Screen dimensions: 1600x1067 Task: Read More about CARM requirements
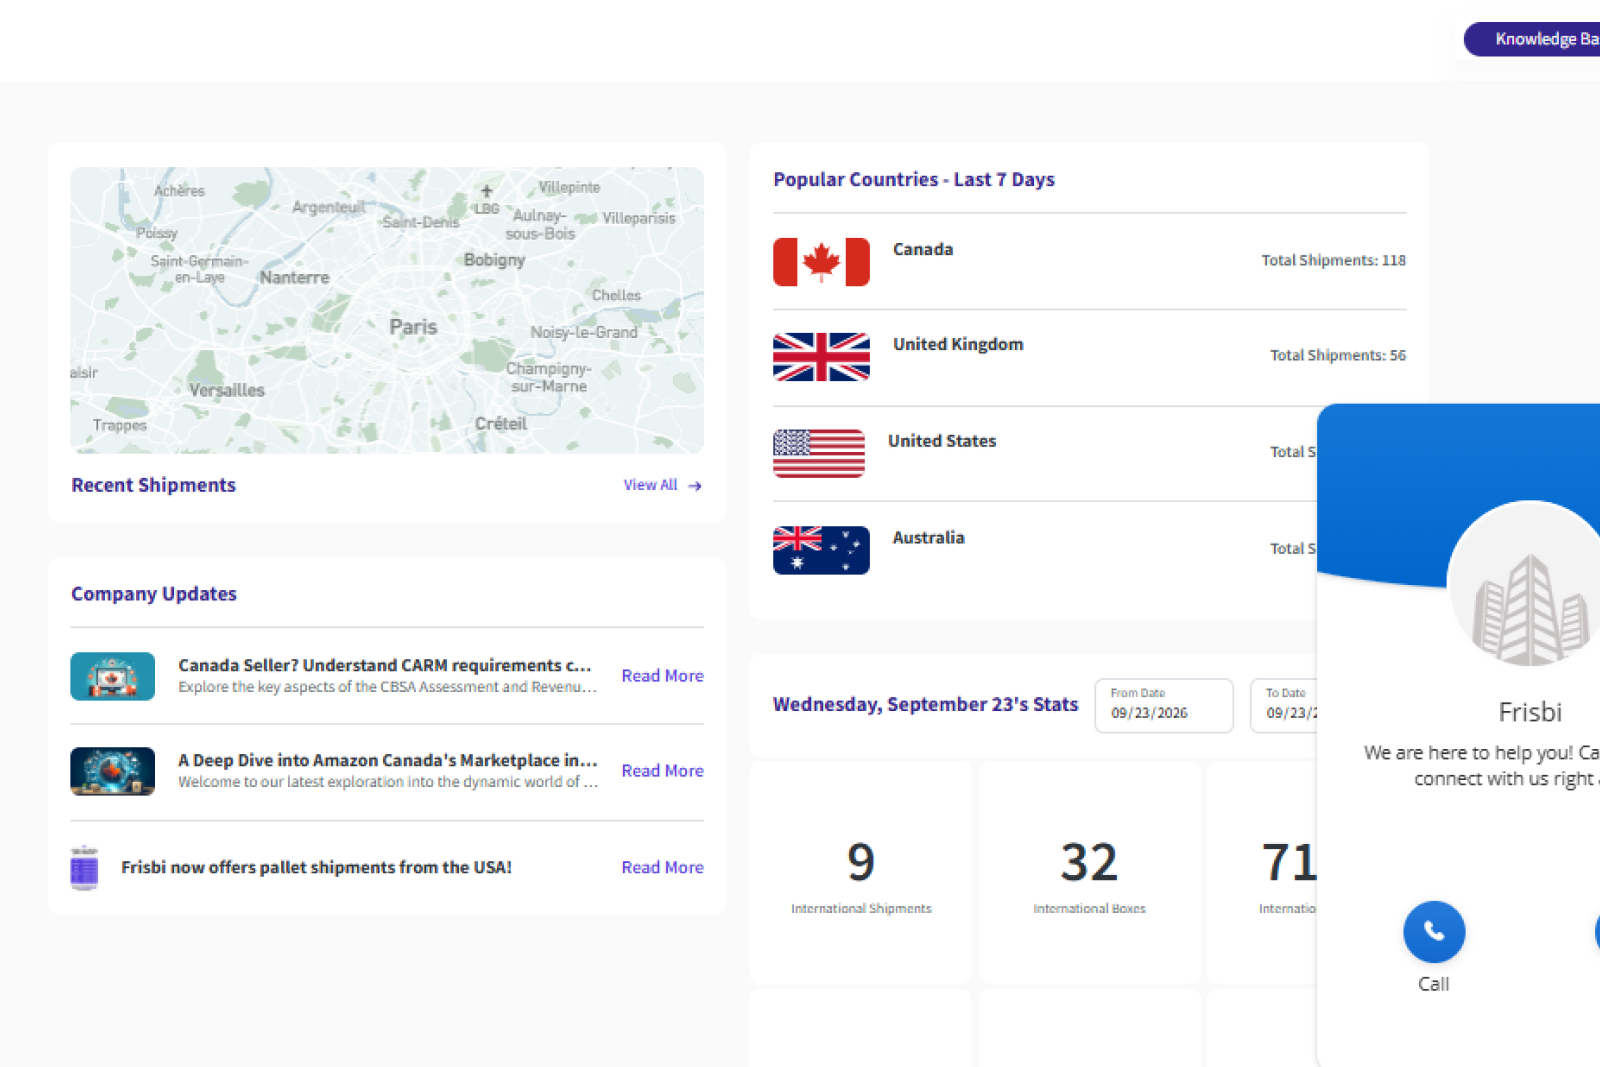tap(662, 676)
